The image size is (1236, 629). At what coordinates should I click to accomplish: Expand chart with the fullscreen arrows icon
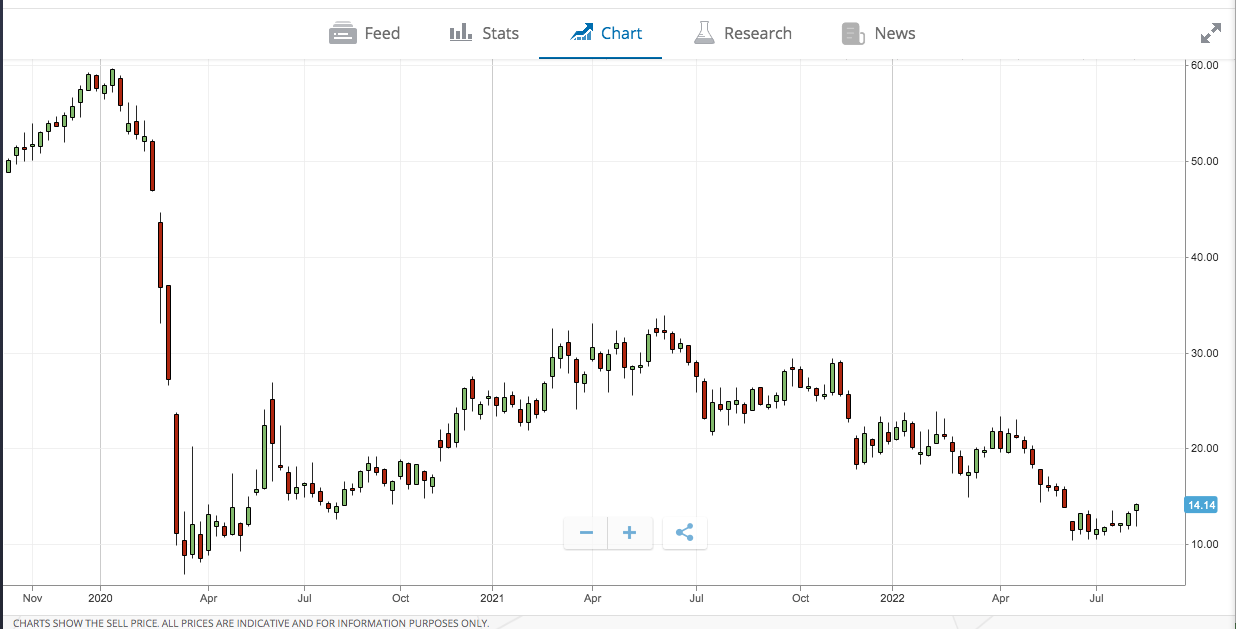coord(1210,32)
